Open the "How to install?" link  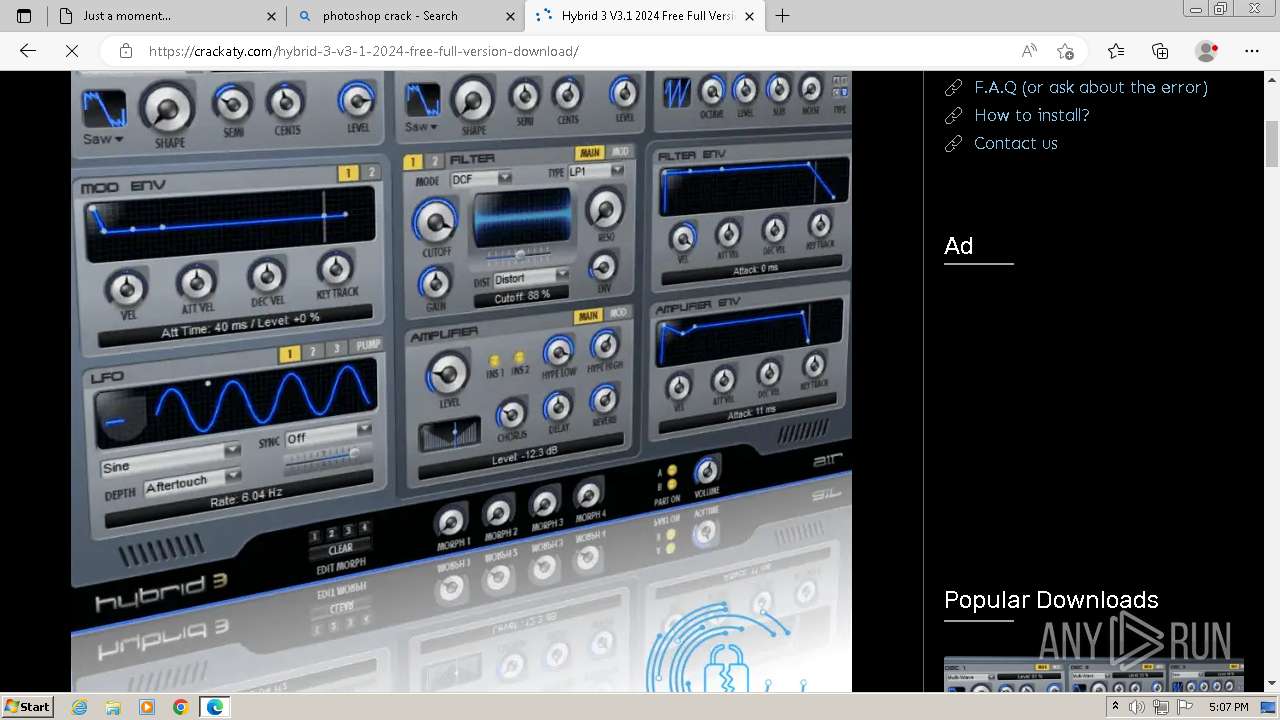(x=1032, y=115)
